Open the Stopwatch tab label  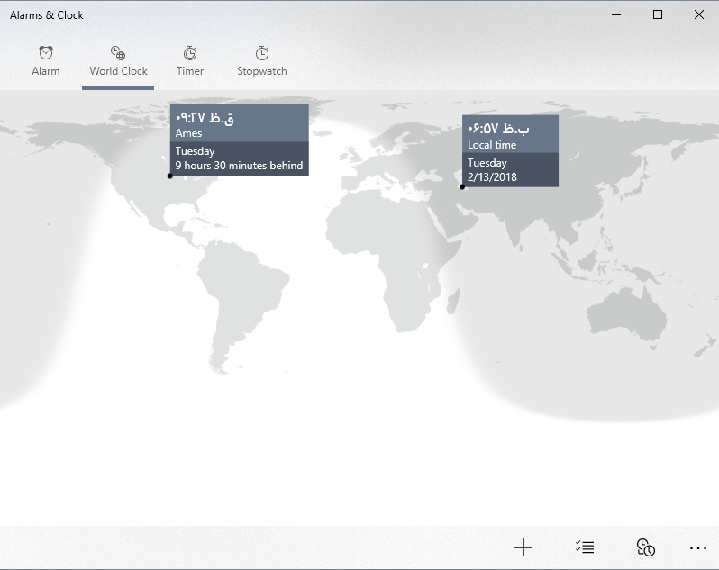coord(262,71)
